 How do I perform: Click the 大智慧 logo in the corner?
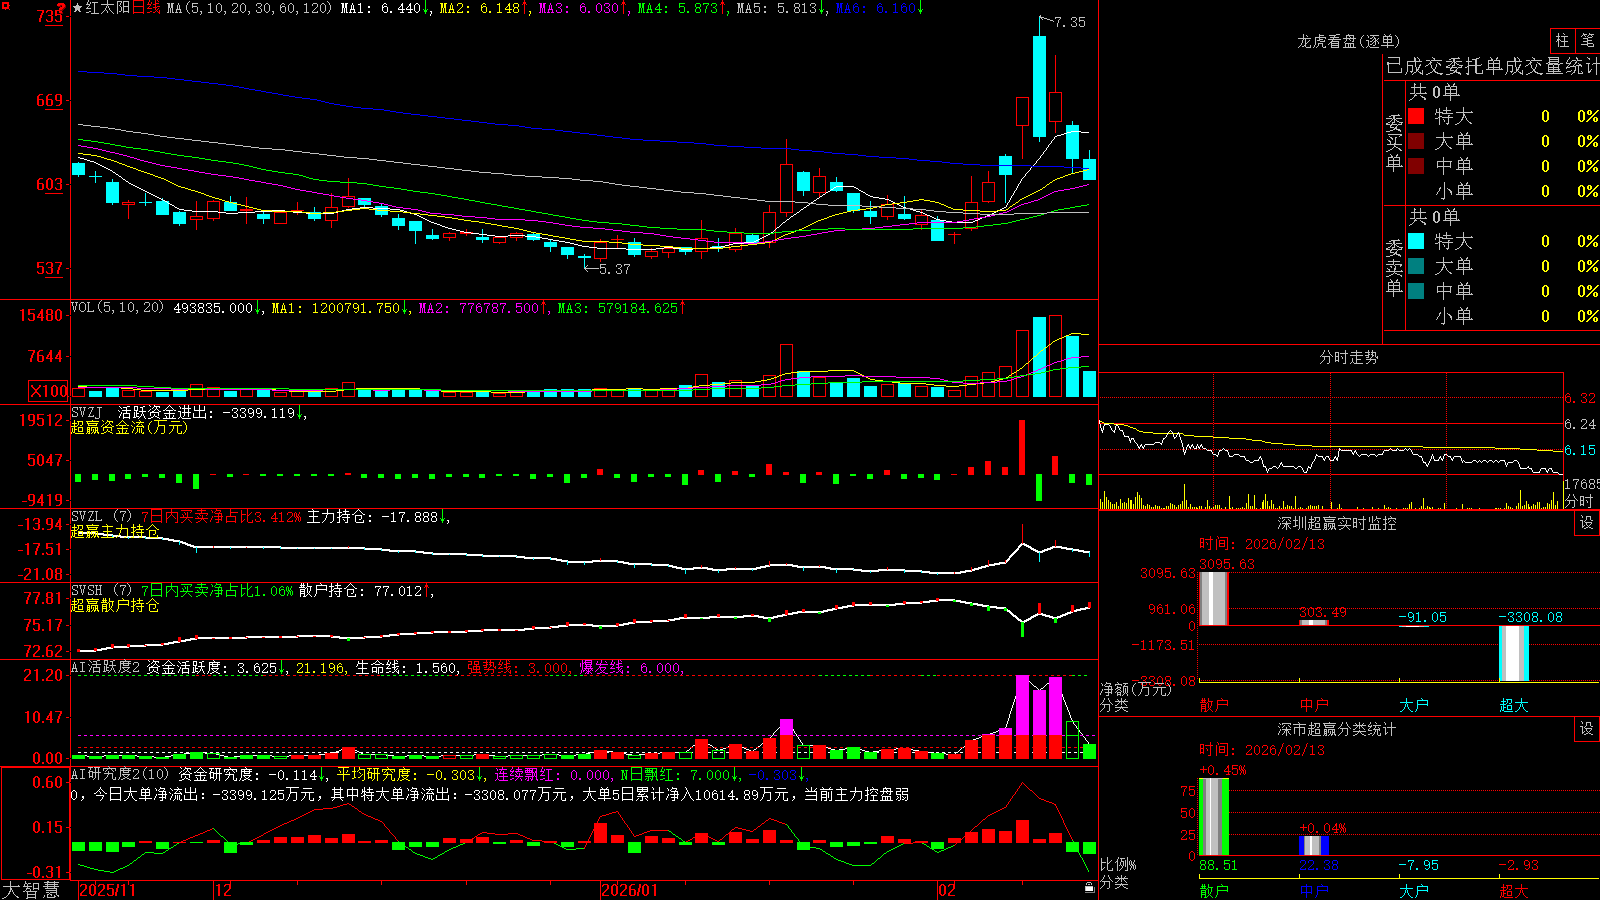click(x=31, y=890)
